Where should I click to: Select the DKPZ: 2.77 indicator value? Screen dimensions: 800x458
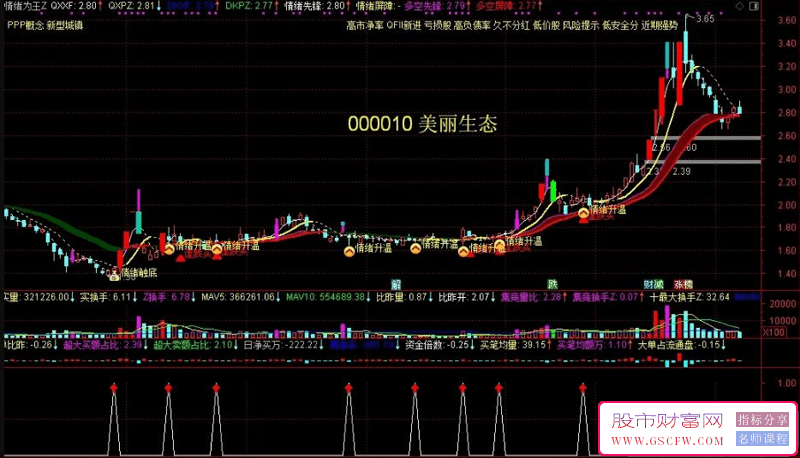(250, 6)
